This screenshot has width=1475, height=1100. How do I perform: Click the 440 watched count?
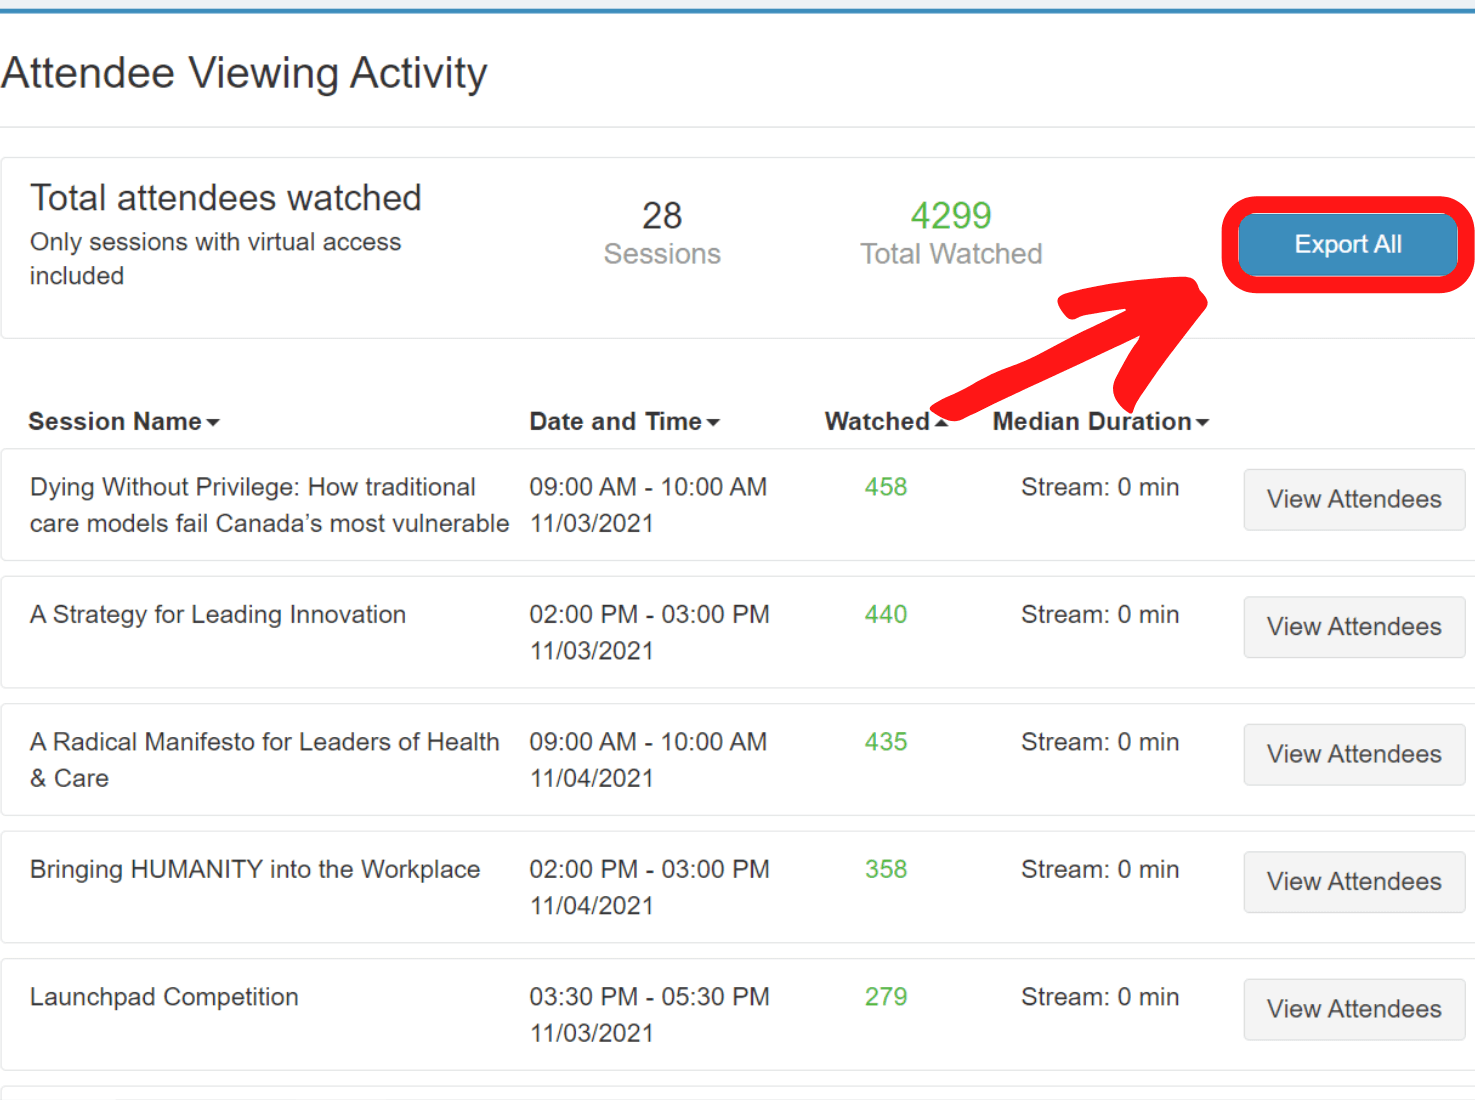click(885, 614)
